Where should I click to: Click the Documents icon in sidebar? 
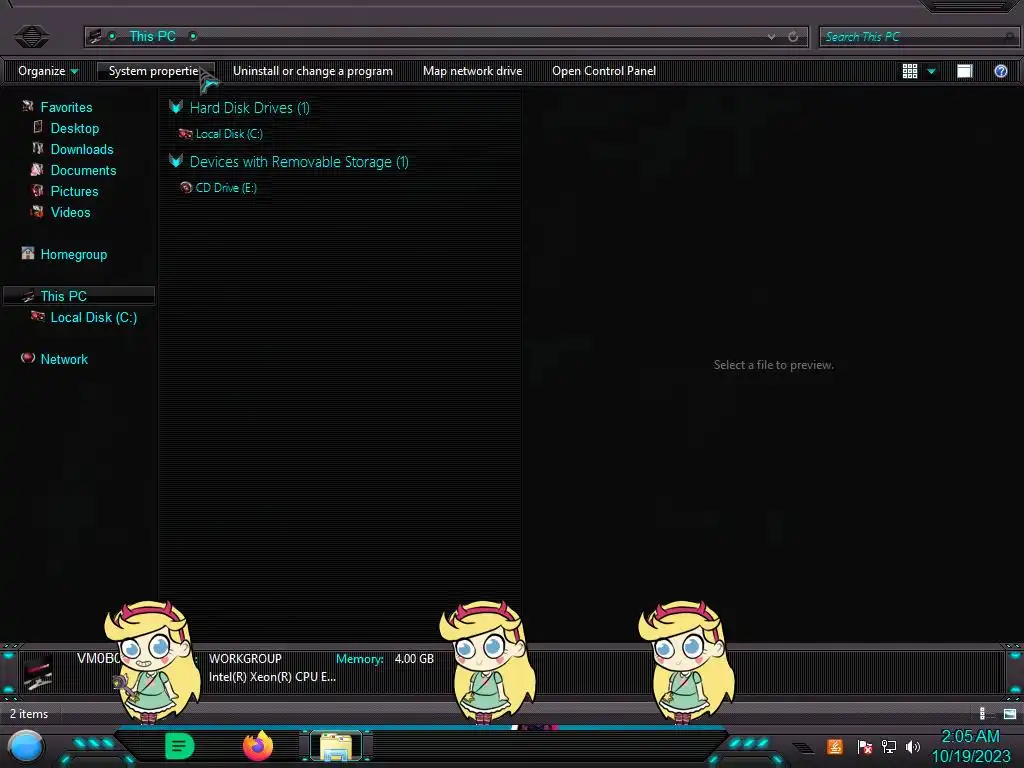pyautogui.click(x=37, y=169)
